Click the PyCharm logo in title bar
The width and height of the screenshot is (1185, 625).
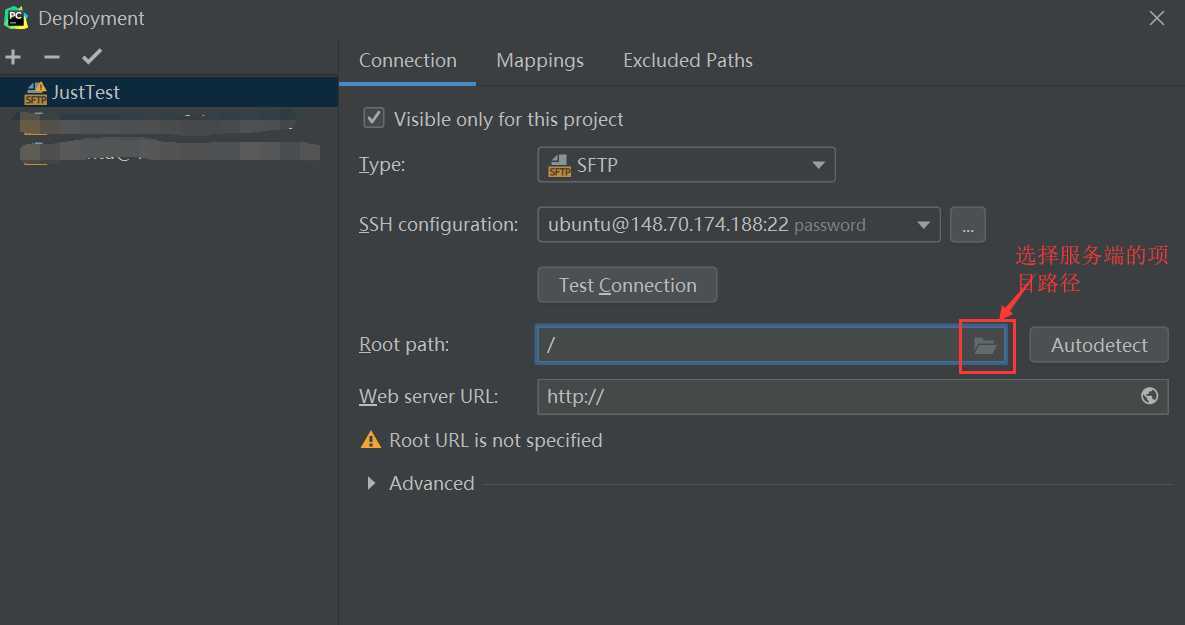tap(16, 18)
